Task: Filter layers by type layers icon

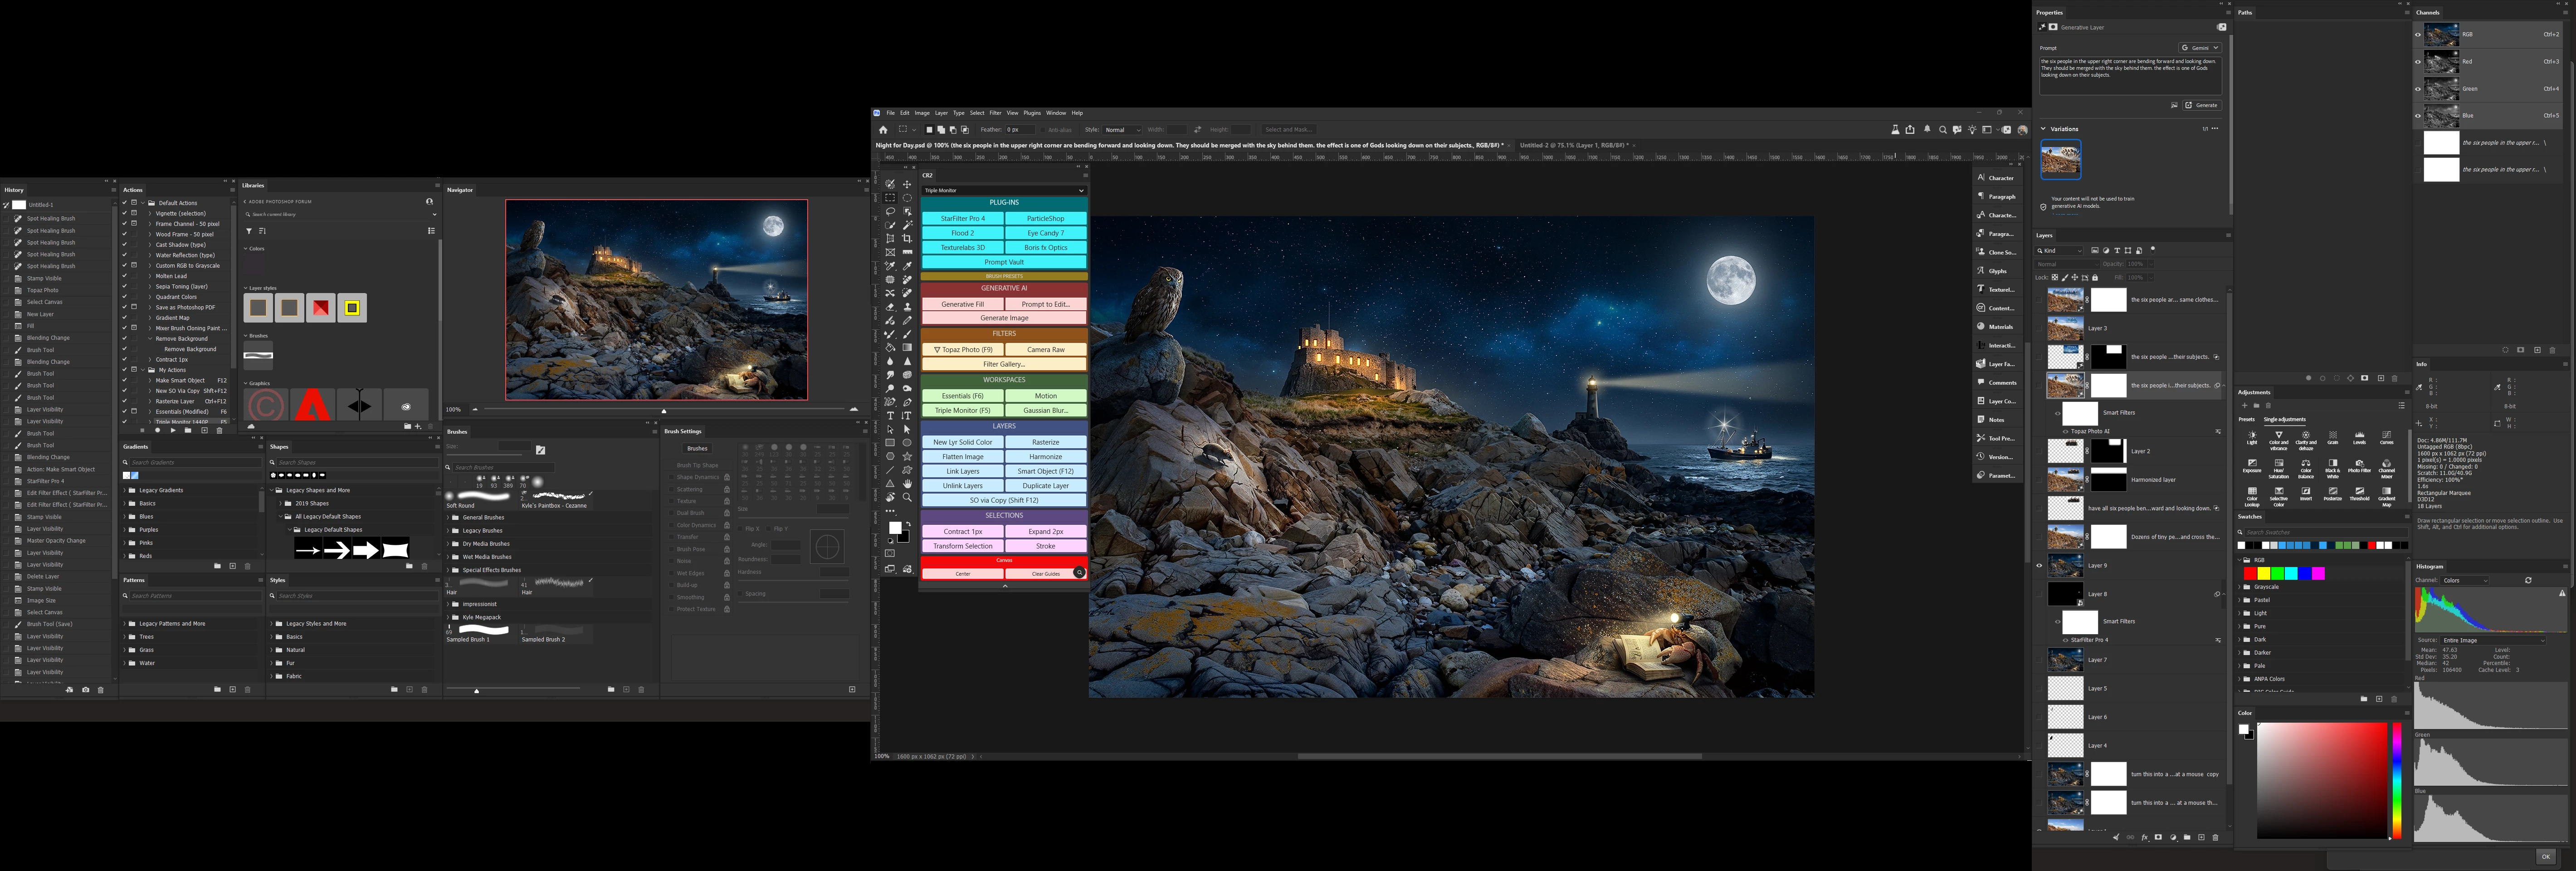Action: 2117,251
